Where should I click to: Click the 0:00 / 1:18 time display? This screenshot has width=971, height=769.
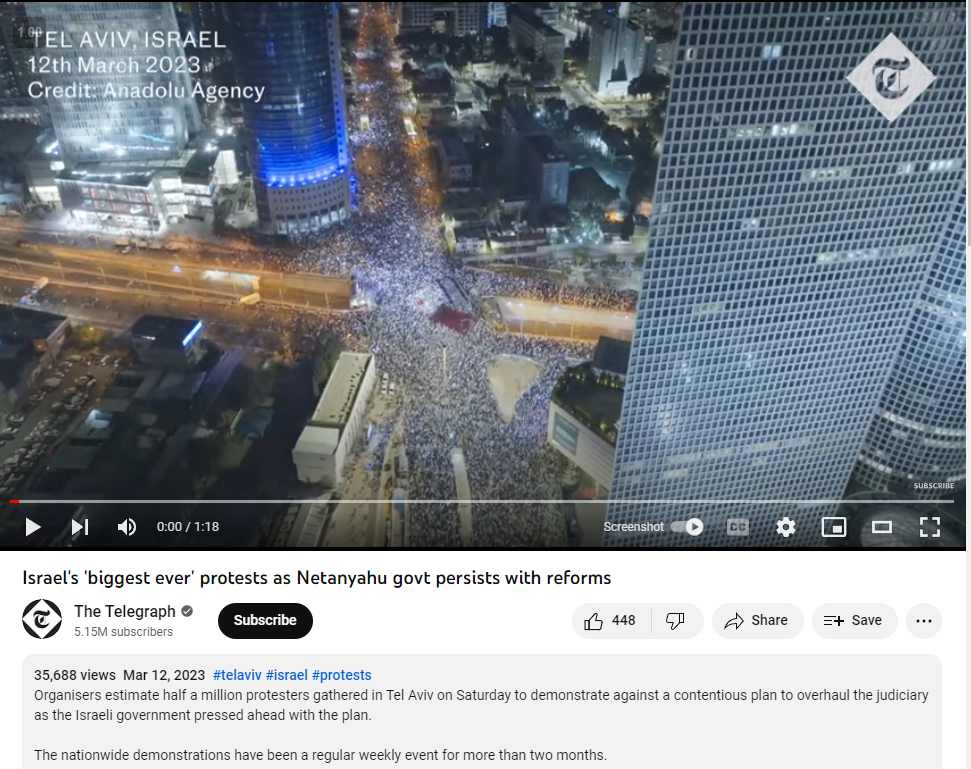(x=188, y=527)
